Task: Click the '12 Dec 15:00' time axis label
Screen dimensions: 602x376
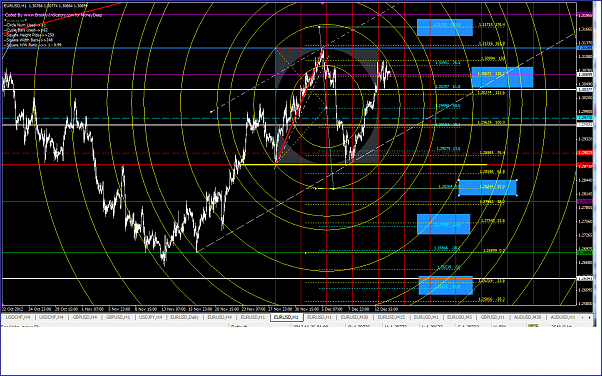Action: pyautogui.click(x=386, y=309)
